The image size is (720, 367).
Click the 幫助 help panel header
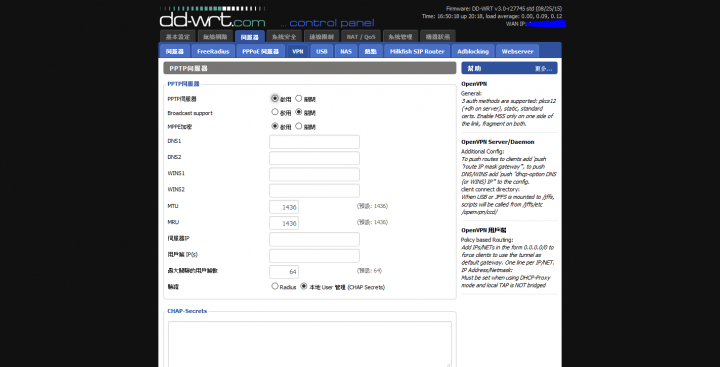click(509, 68)
